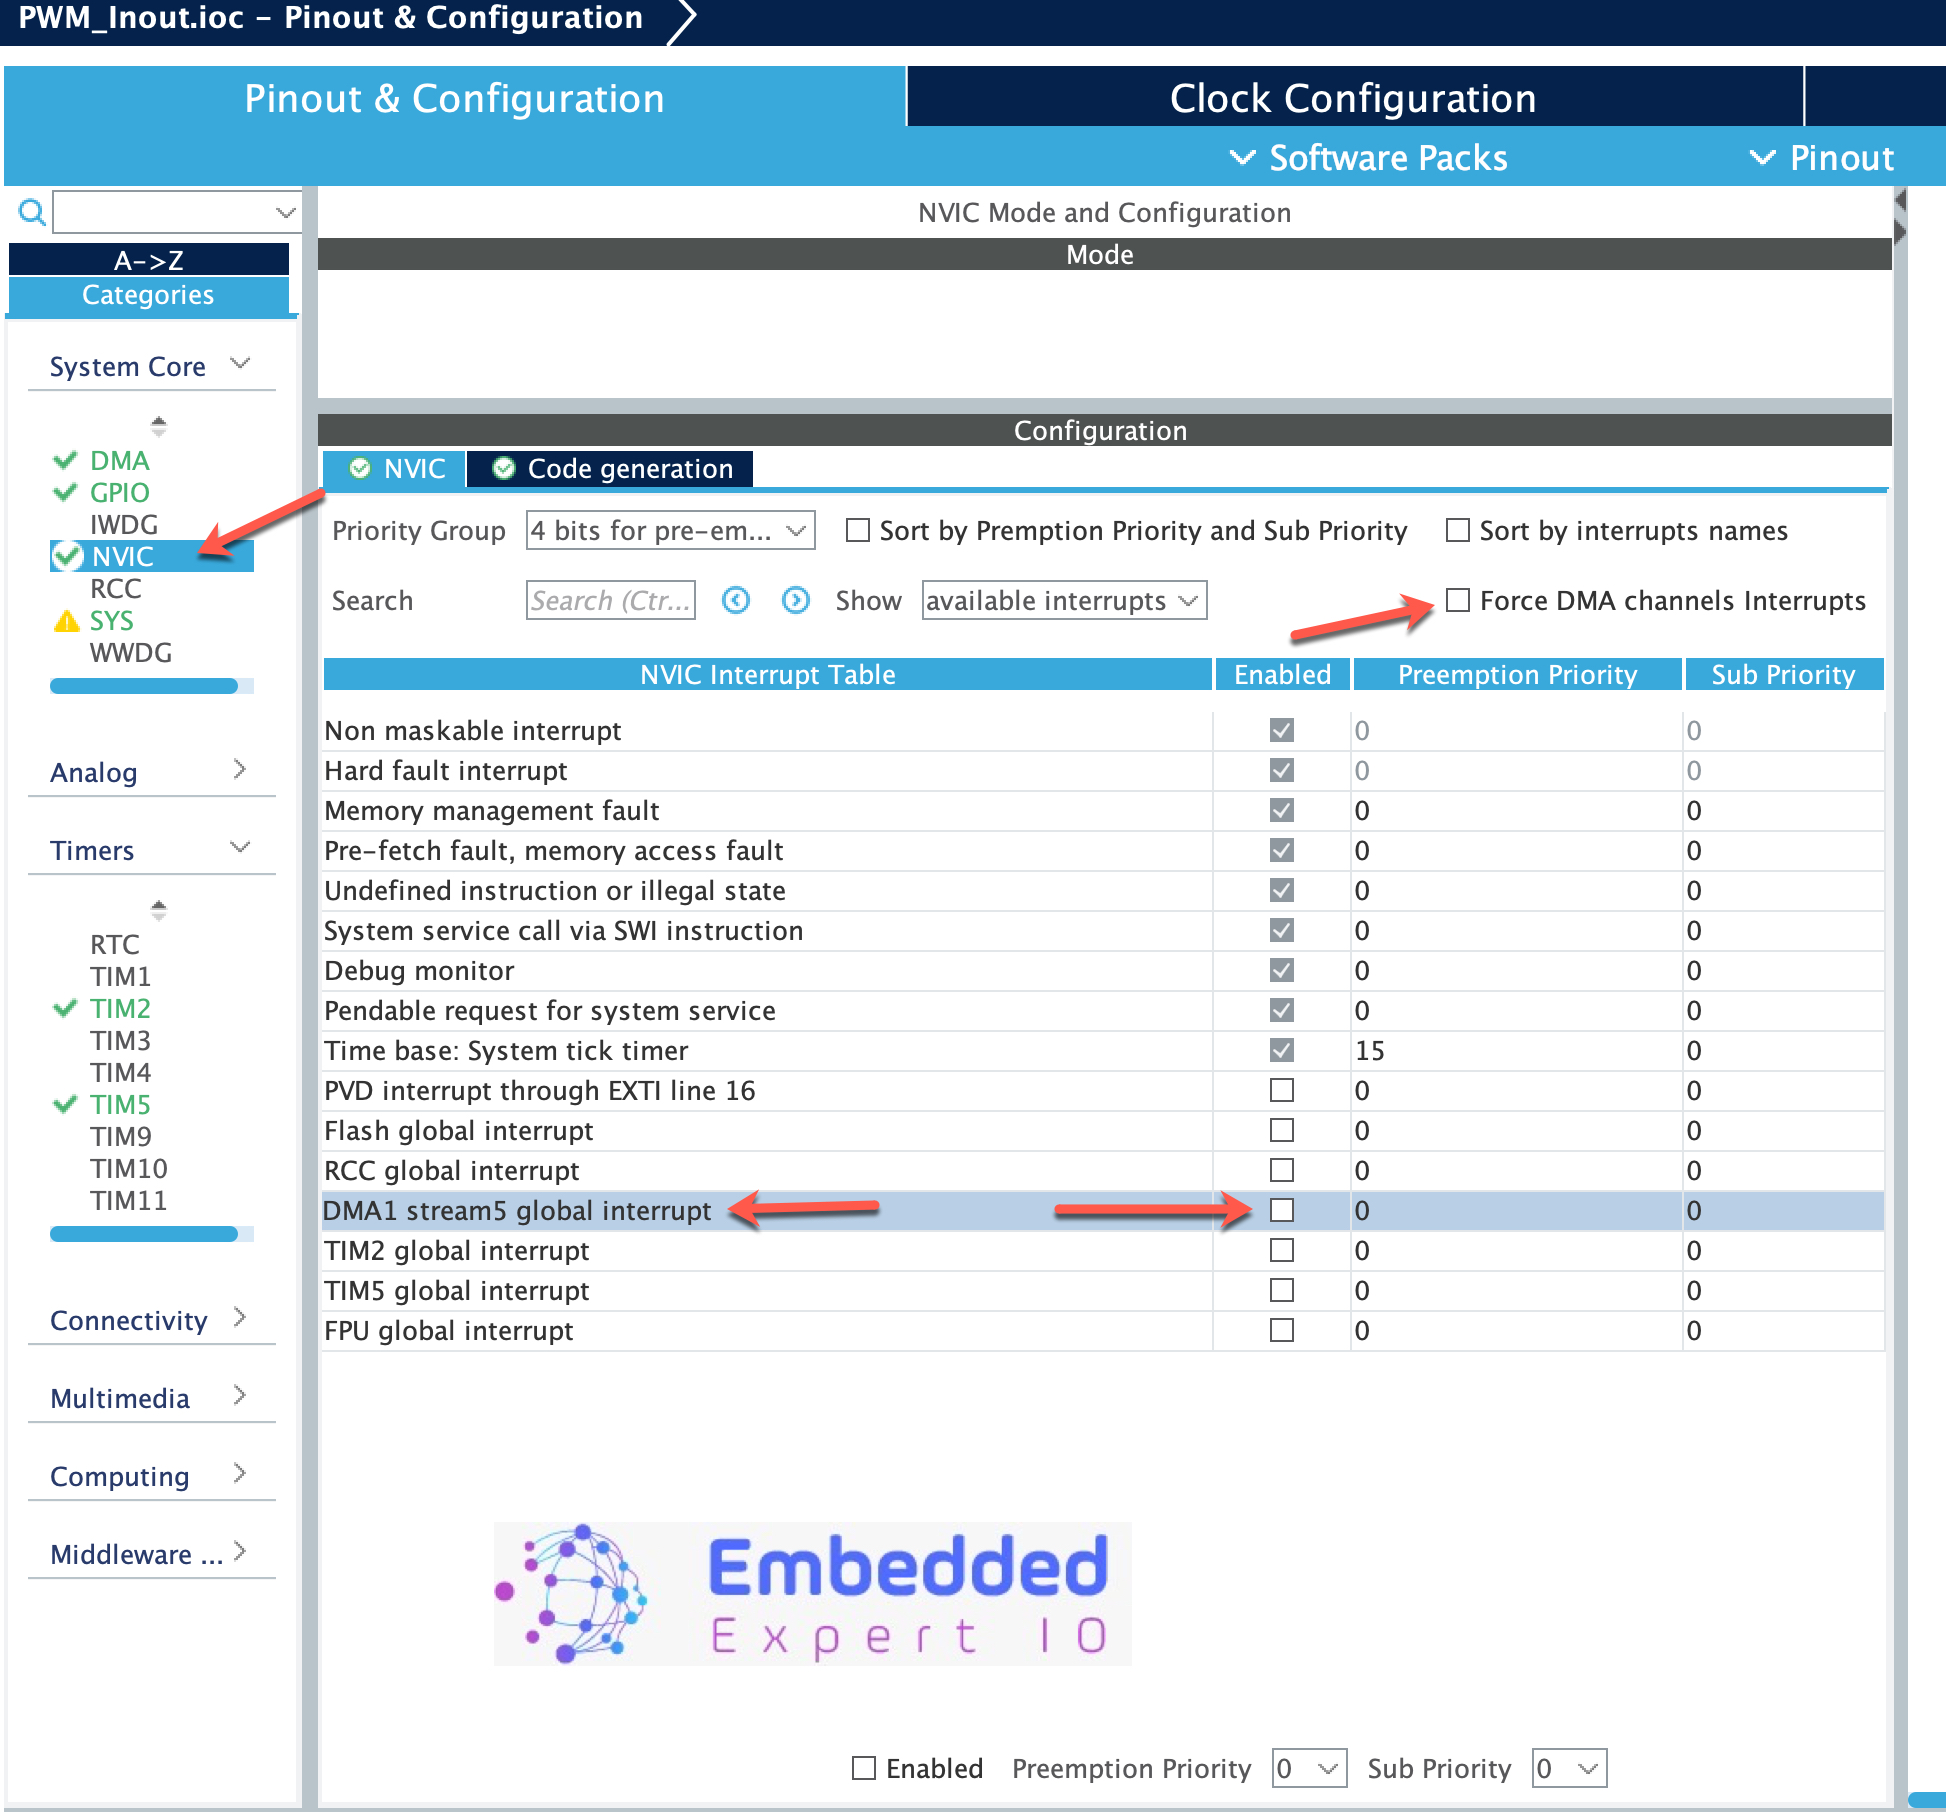
Task: Select NVIC in the System Core list
Action: tap(123, 556)
